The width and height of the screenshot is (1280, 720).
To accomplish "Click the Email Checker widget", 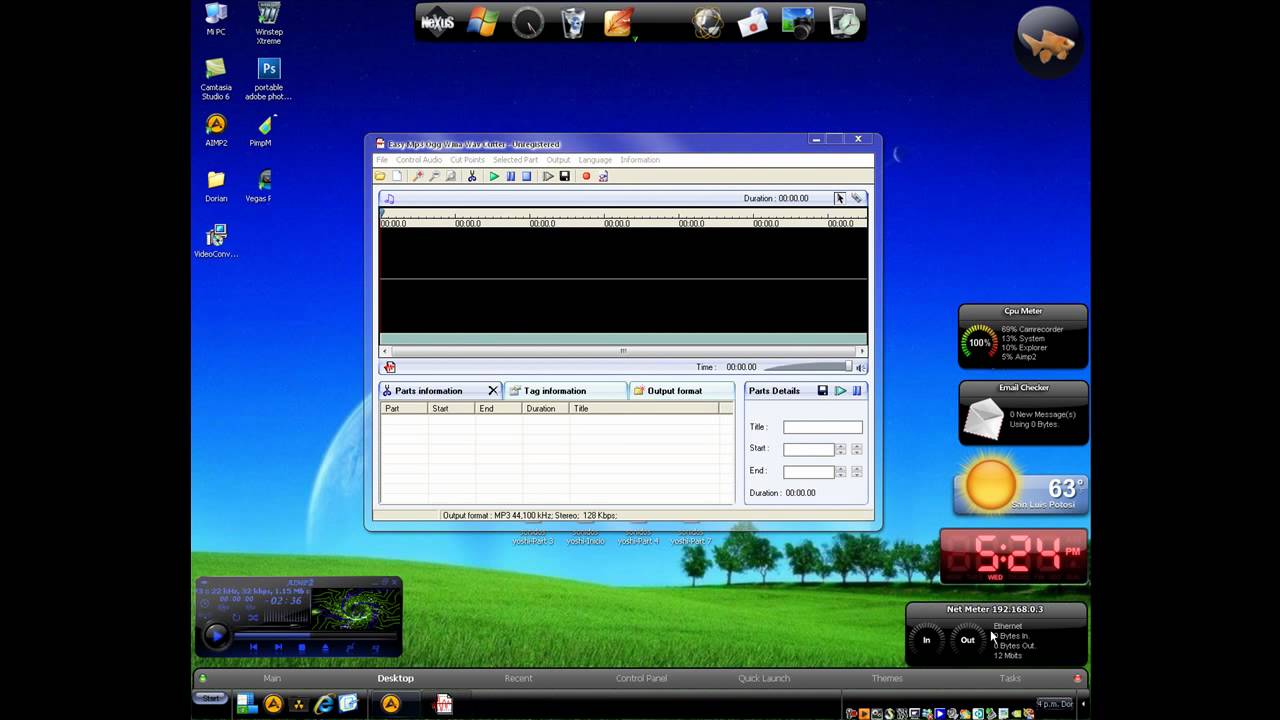I will [1023, 412].
